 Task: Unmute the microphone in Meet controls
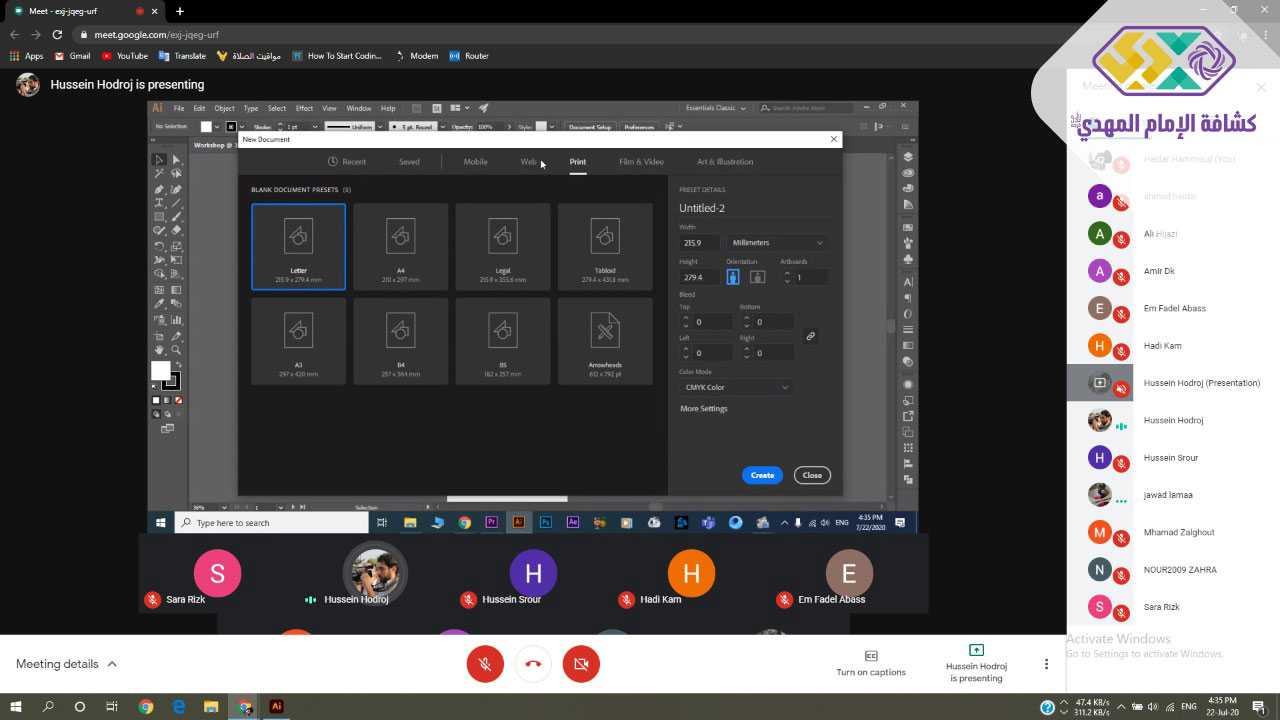[x=485, y=664]
